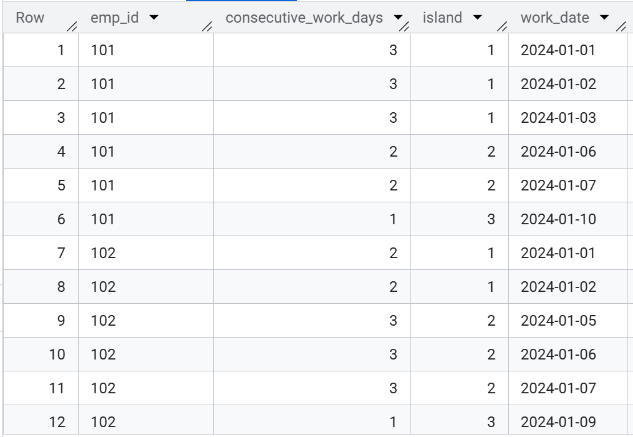
Task: Open the work_date column dropdown arrow
Action: tap(604, 17)
